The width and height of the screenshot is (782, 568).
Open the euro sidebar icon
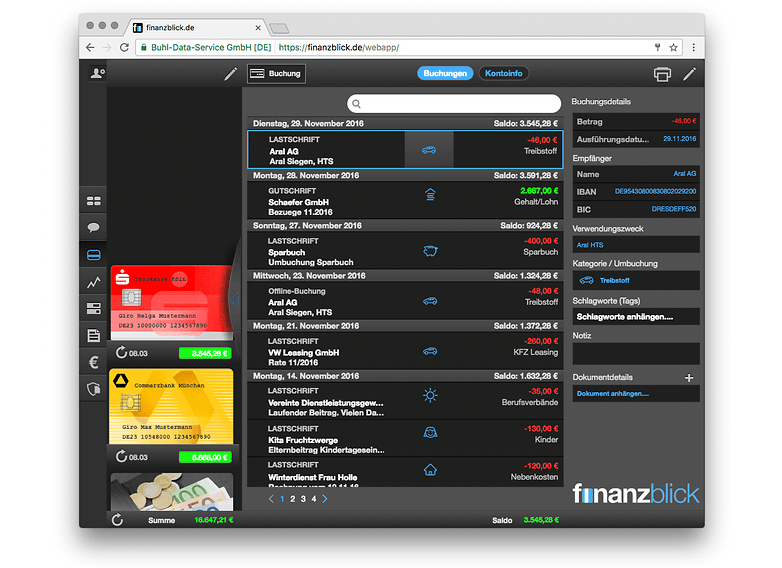[94, 363]
